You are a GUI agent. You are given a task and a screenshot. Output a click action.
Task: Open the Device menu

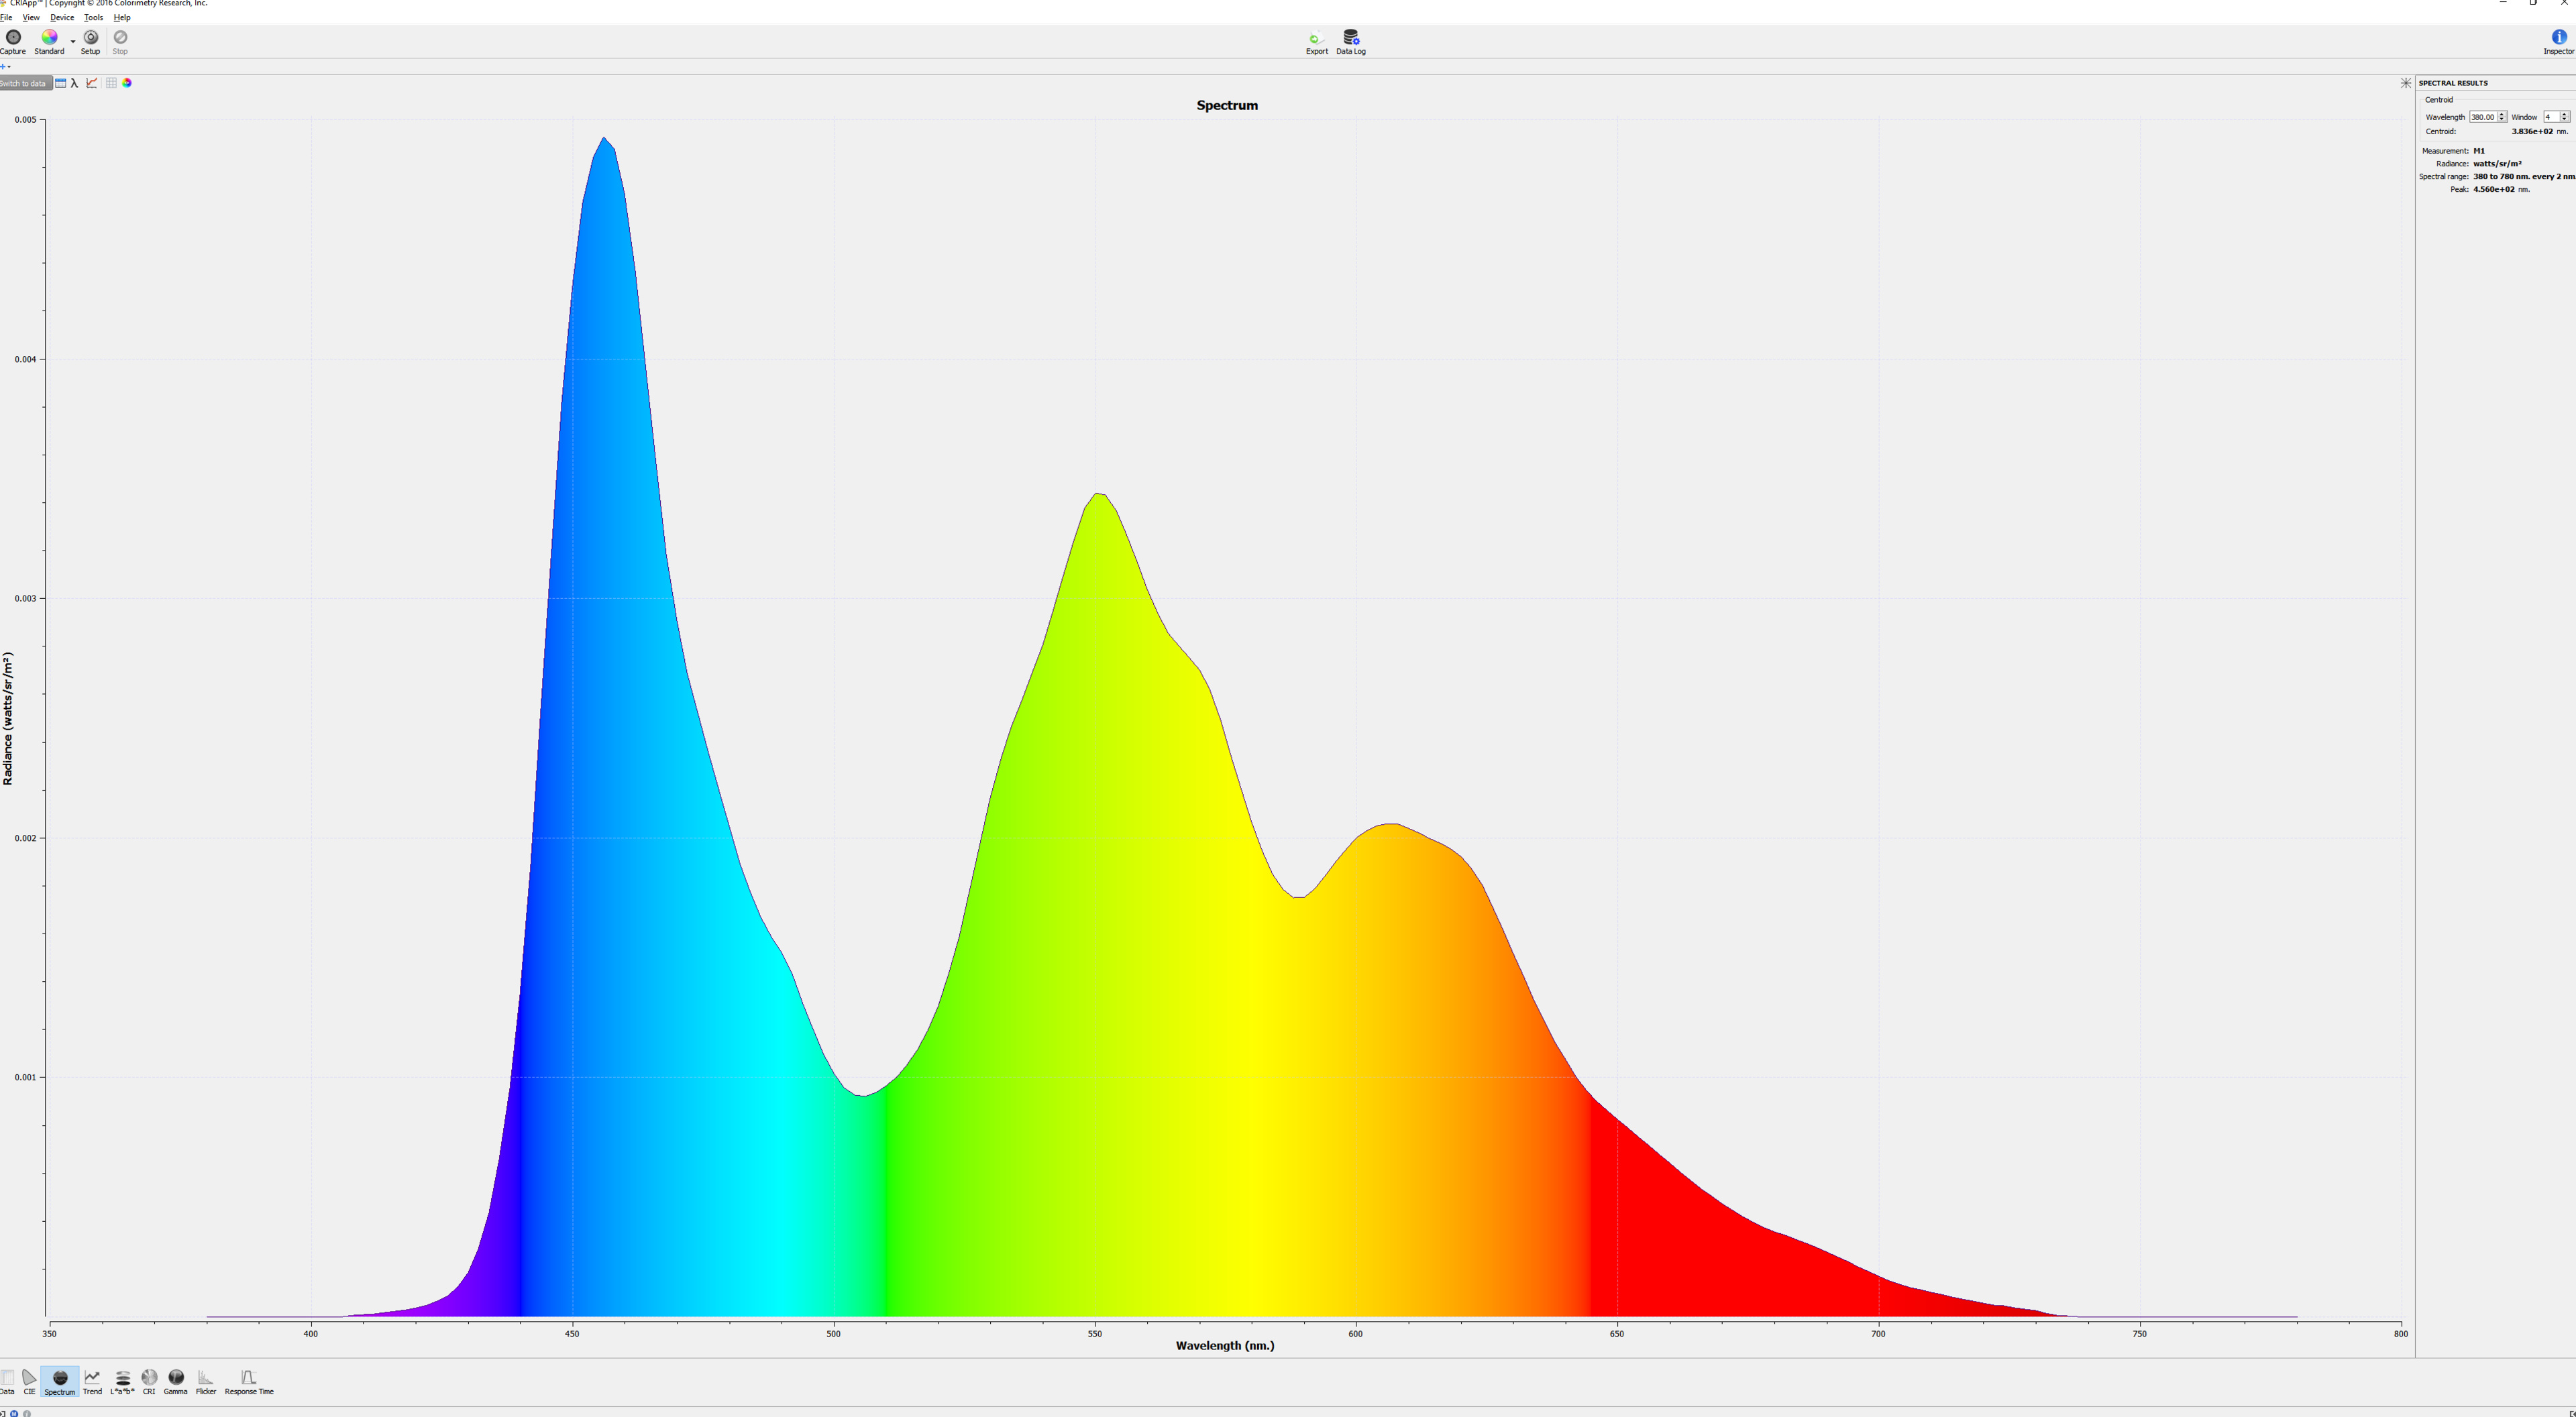click(x=62, y=18)
